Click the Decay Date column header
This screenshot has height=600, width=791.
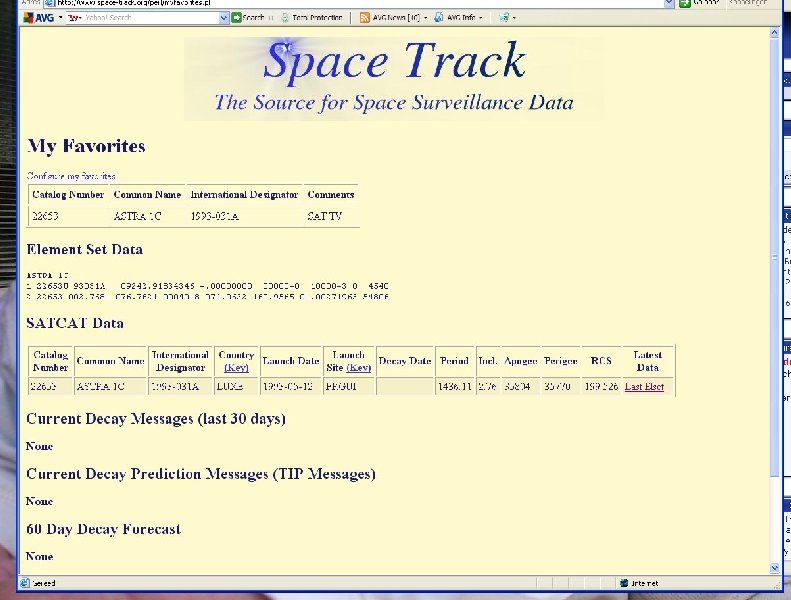click(x=405, y=361)
